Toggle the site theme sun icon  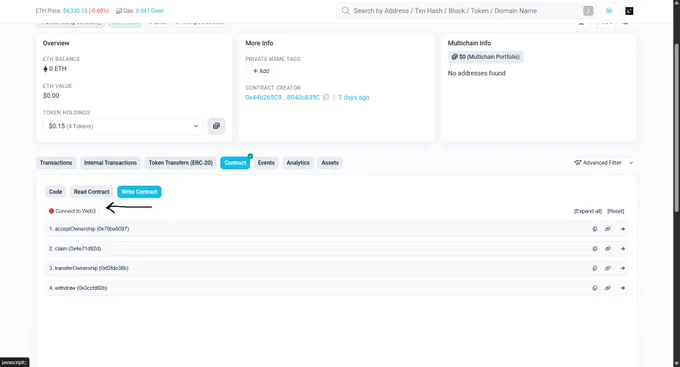pos(609,11)
